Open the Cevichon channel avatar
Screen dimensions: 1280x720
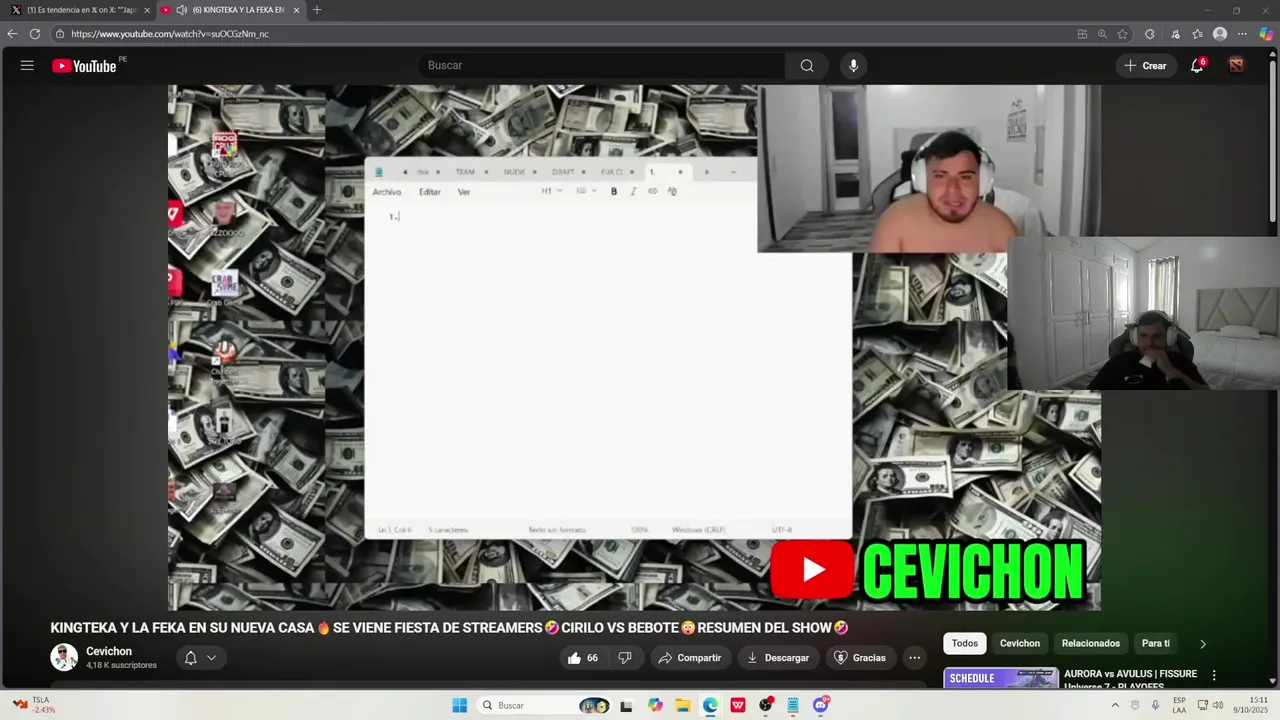(x=64, y=657)
